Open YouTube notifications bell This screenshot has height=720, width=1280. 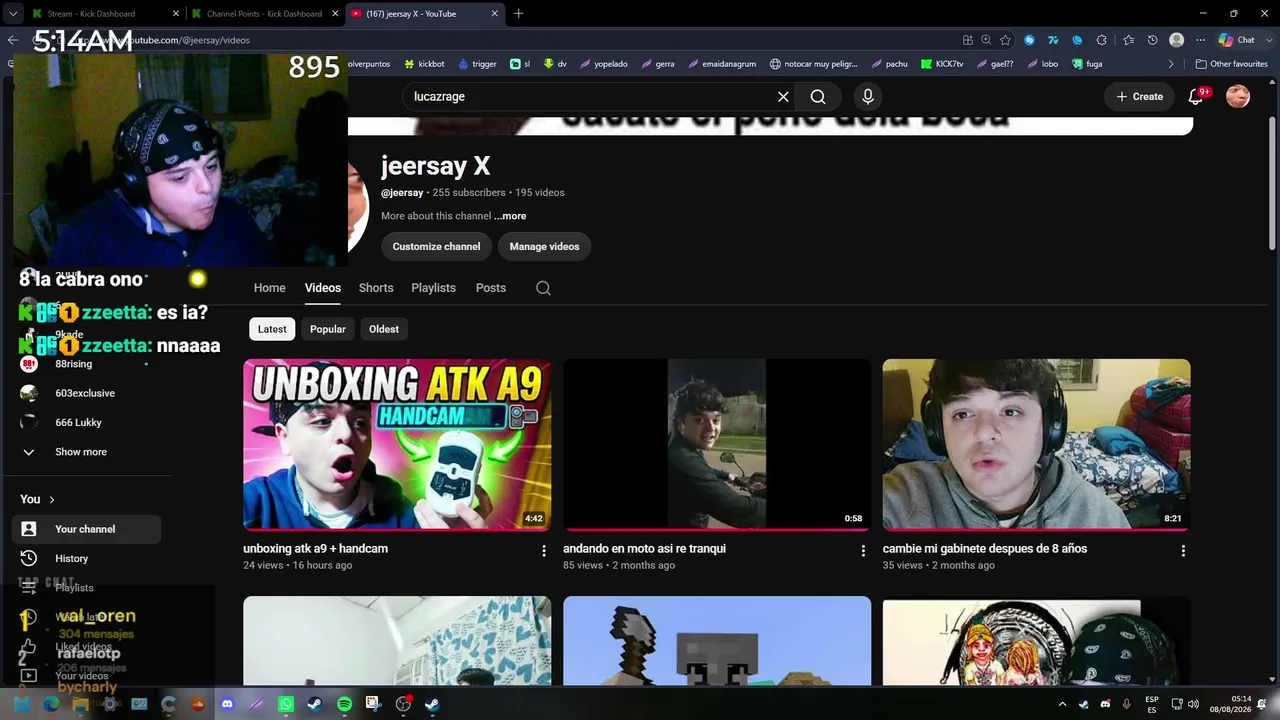tap(1195, 97)
